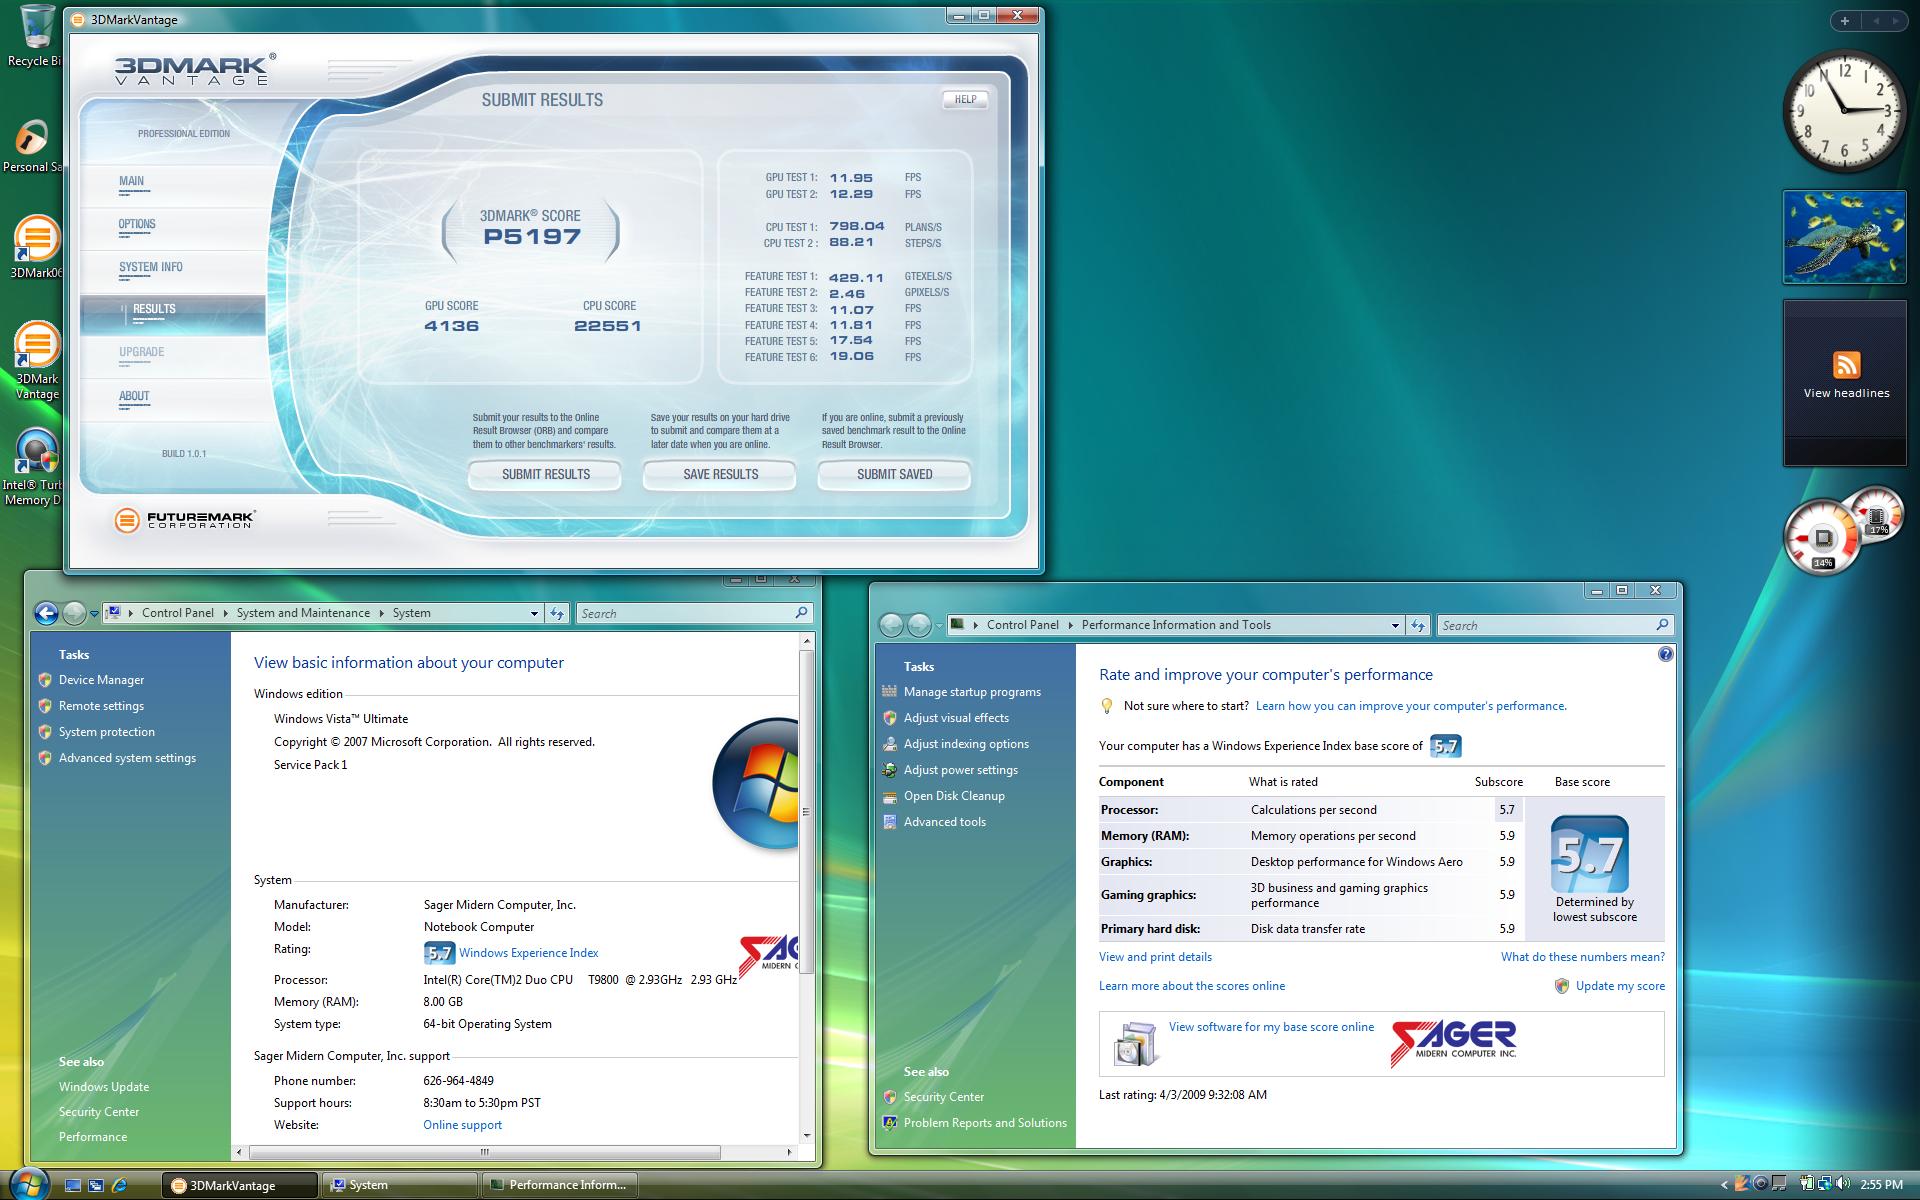Click the fingerprint hand tray icon

tap(1742, 1184)
